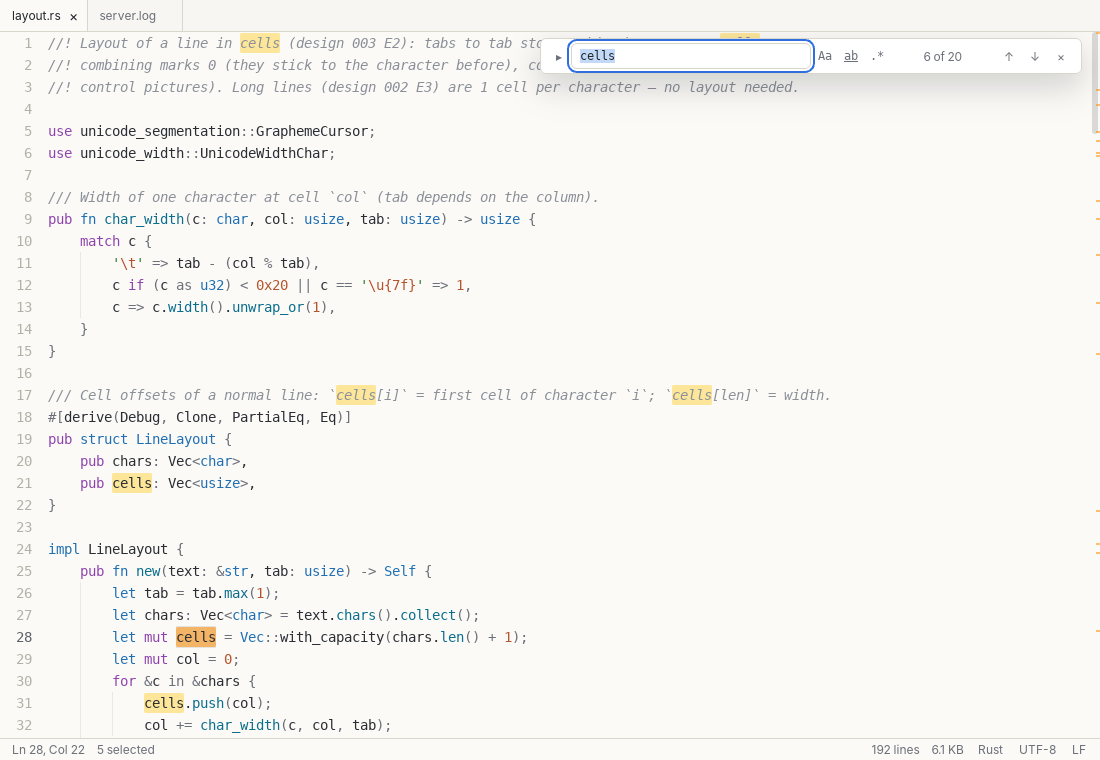Viewport: 1100px width, 760px height.
Task: Go to previous match with up arrow
Action: (1009, 57)
